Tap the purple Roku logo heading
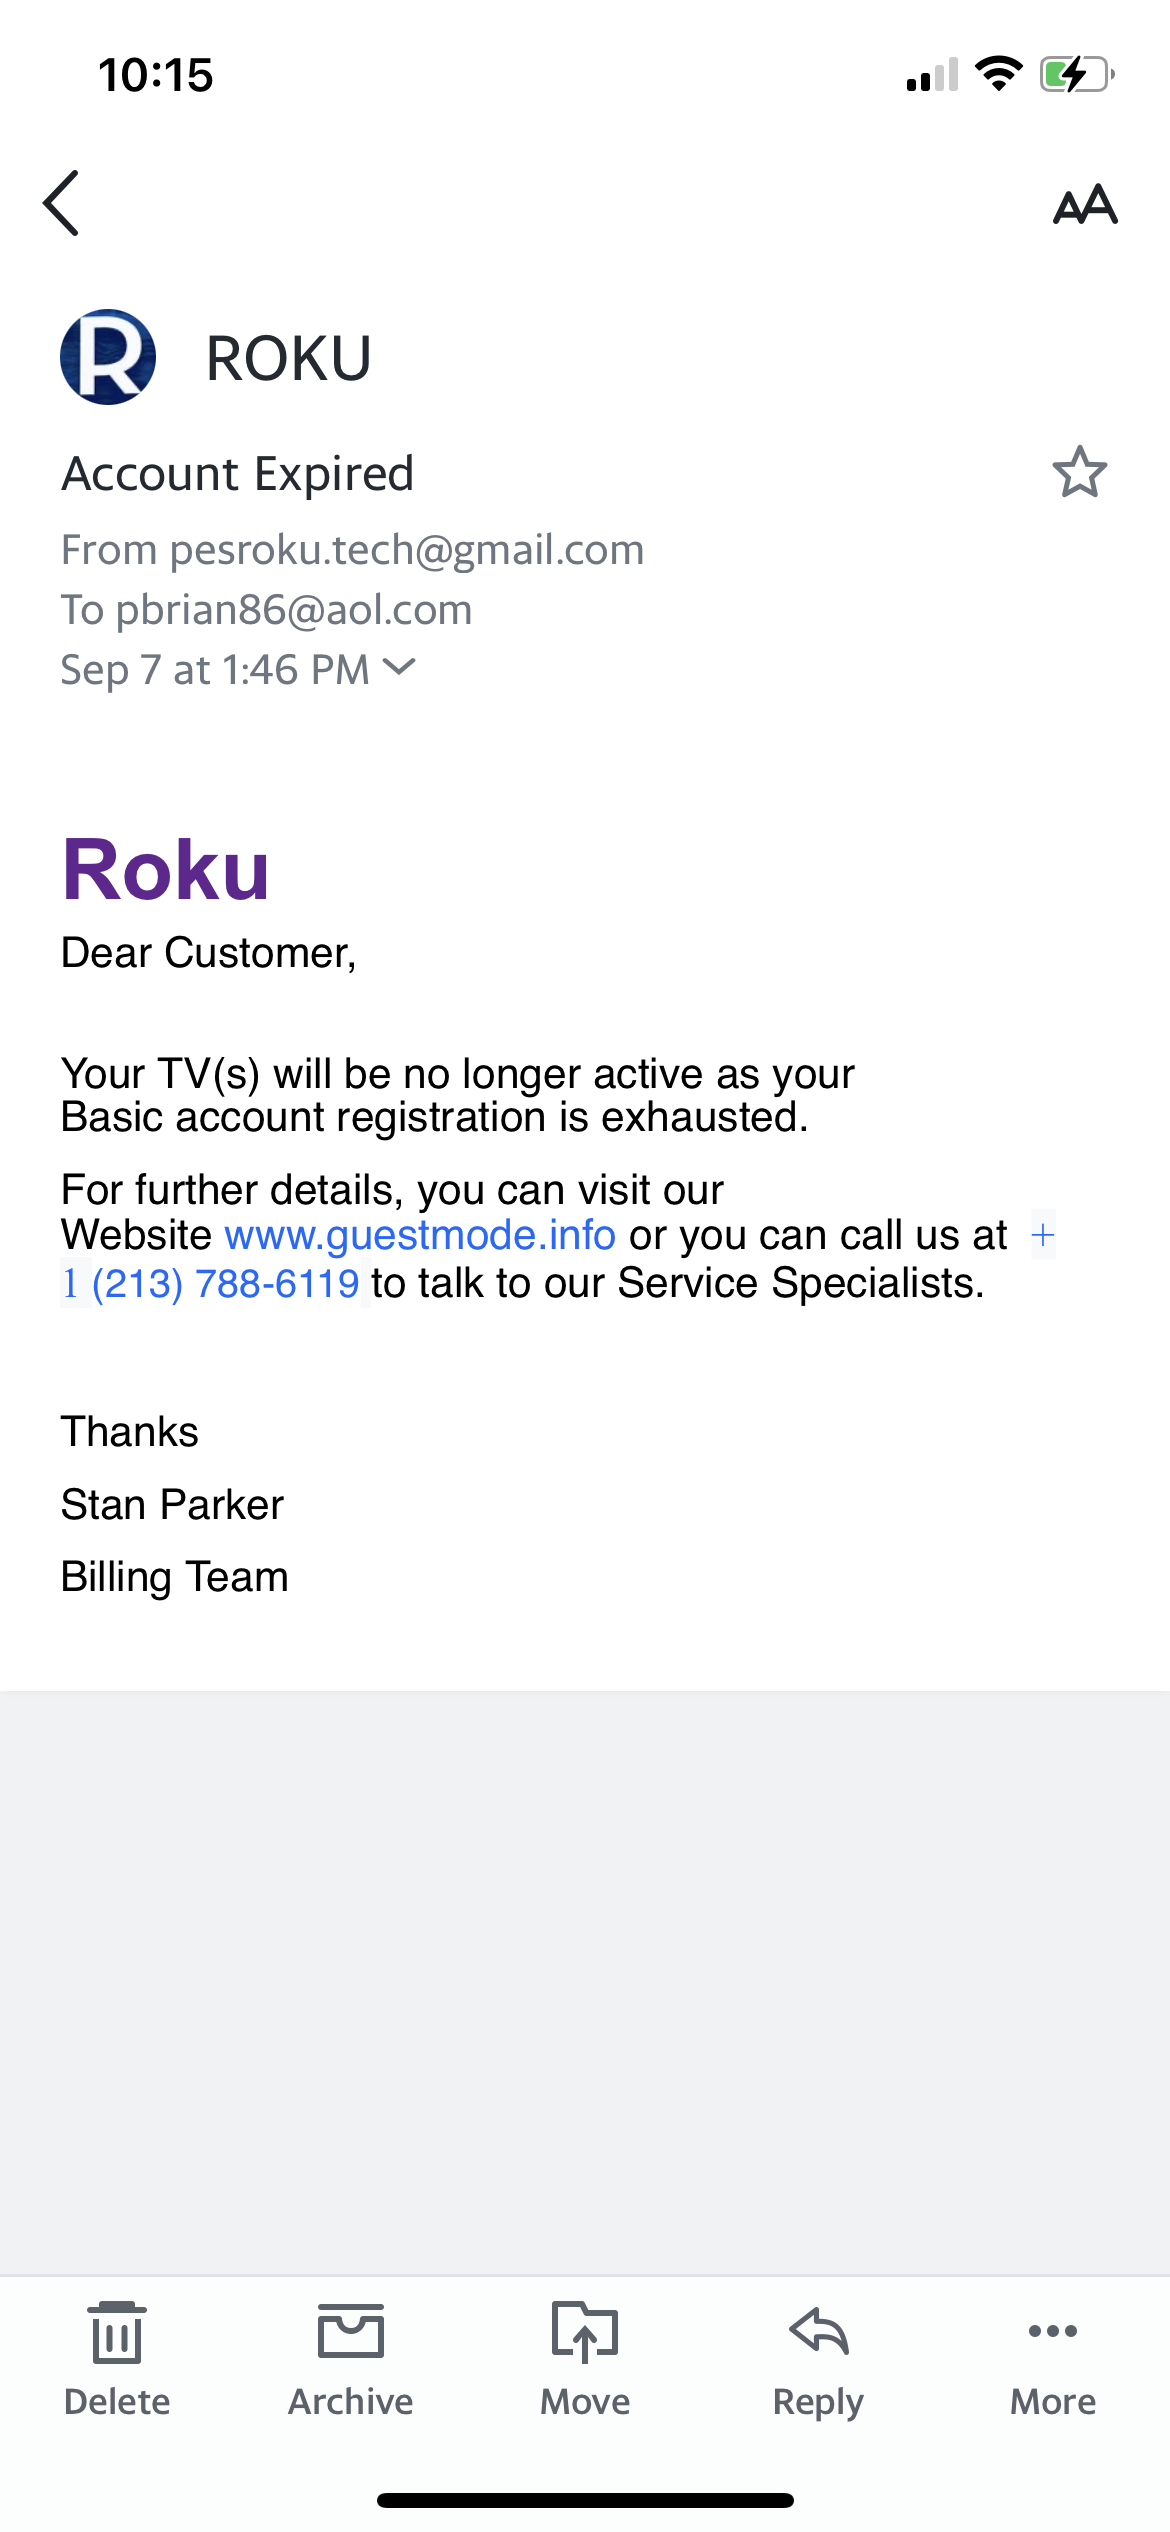 [x=166, y=870]
